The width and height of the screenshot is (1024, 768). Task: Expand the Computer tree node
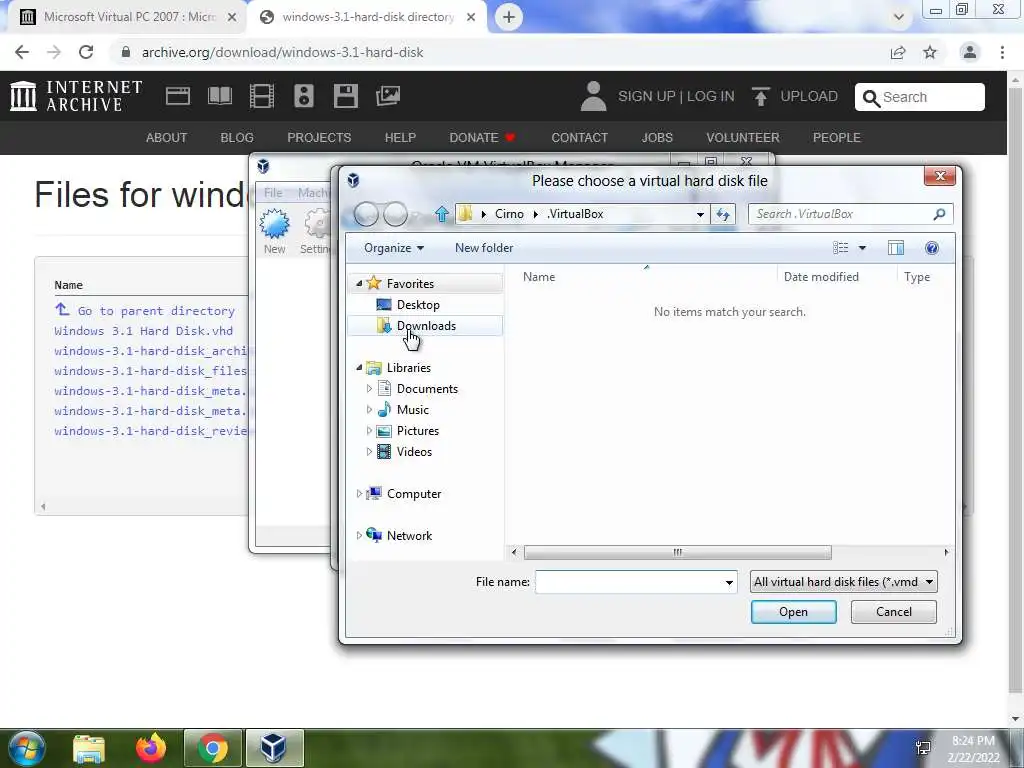(359, 494)
